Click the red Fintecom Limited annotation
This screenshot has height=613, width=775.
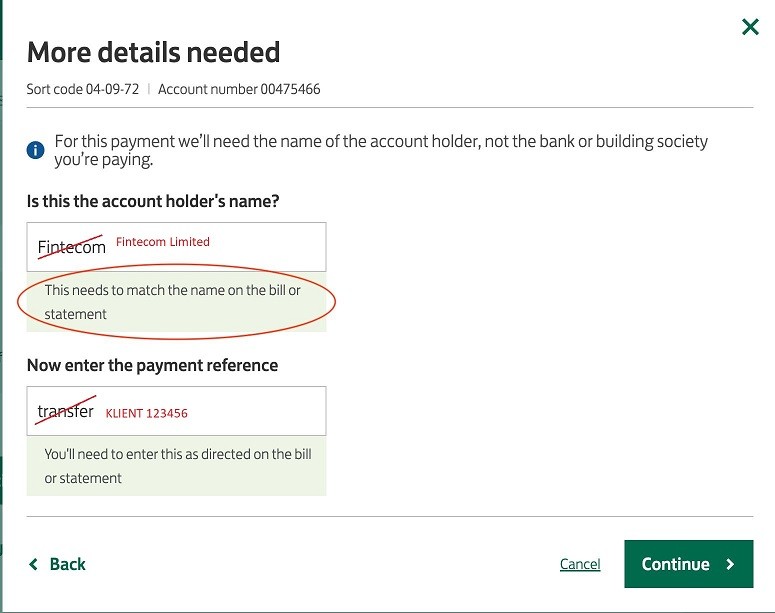click(x=163, y=242)
